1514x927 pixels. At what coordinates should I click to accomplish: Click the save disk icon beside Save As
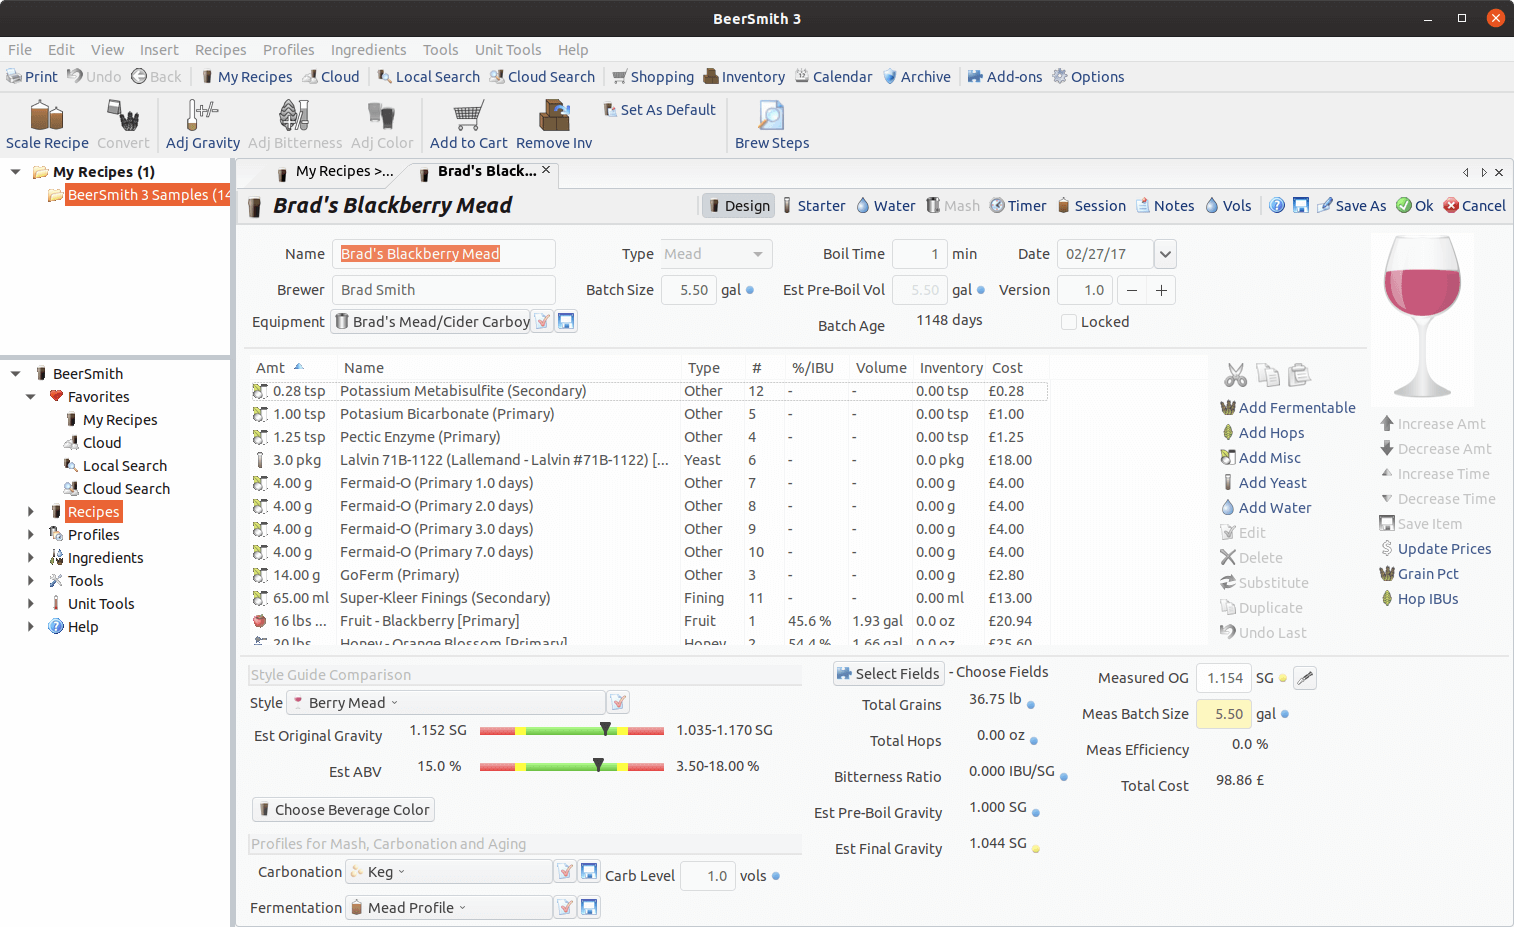pyautogui.click(x=1301, y=205)
